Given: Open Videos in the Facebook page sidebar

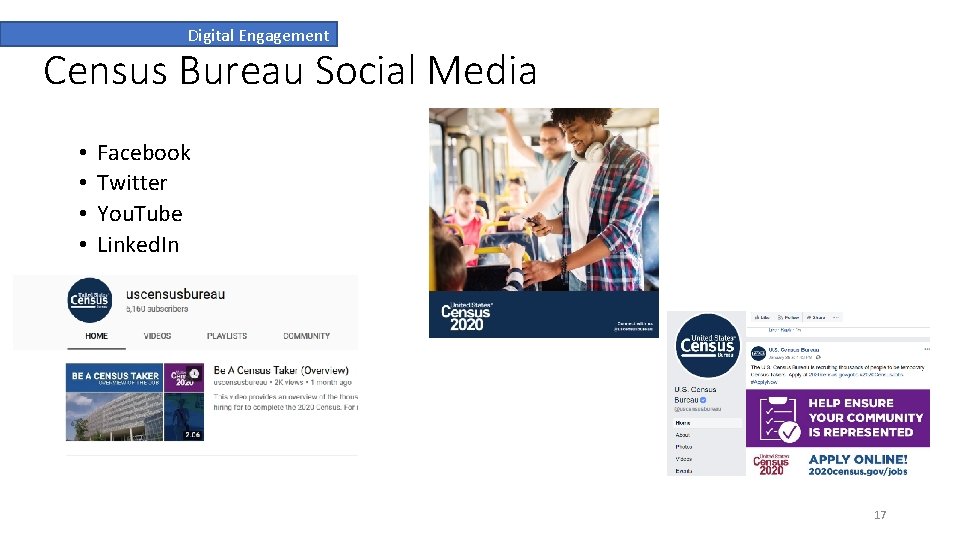Looking at the screenshot, I should pos(683,459).
